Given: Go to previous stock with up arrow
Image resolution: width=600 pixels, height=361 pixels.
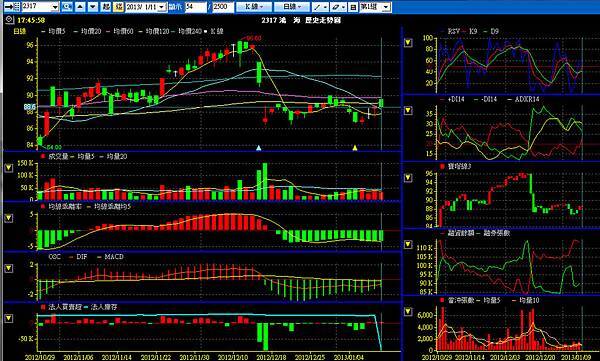Looking at the screenshot, I should (x=80, y=7).
